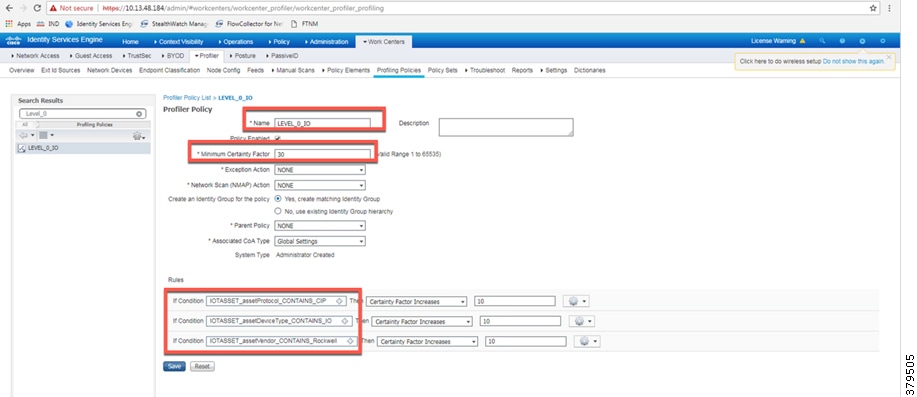
Task: Open the rightmost settings icon in the header
Action: pyautogui.click(x=882, y=41)
